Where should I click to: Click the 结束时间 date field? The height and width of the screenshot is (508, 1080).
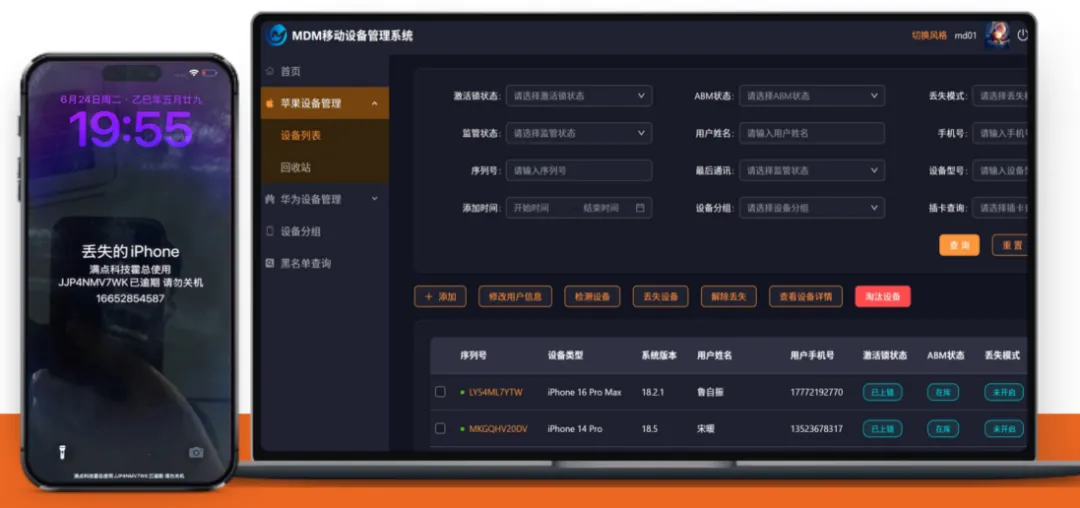601,208
